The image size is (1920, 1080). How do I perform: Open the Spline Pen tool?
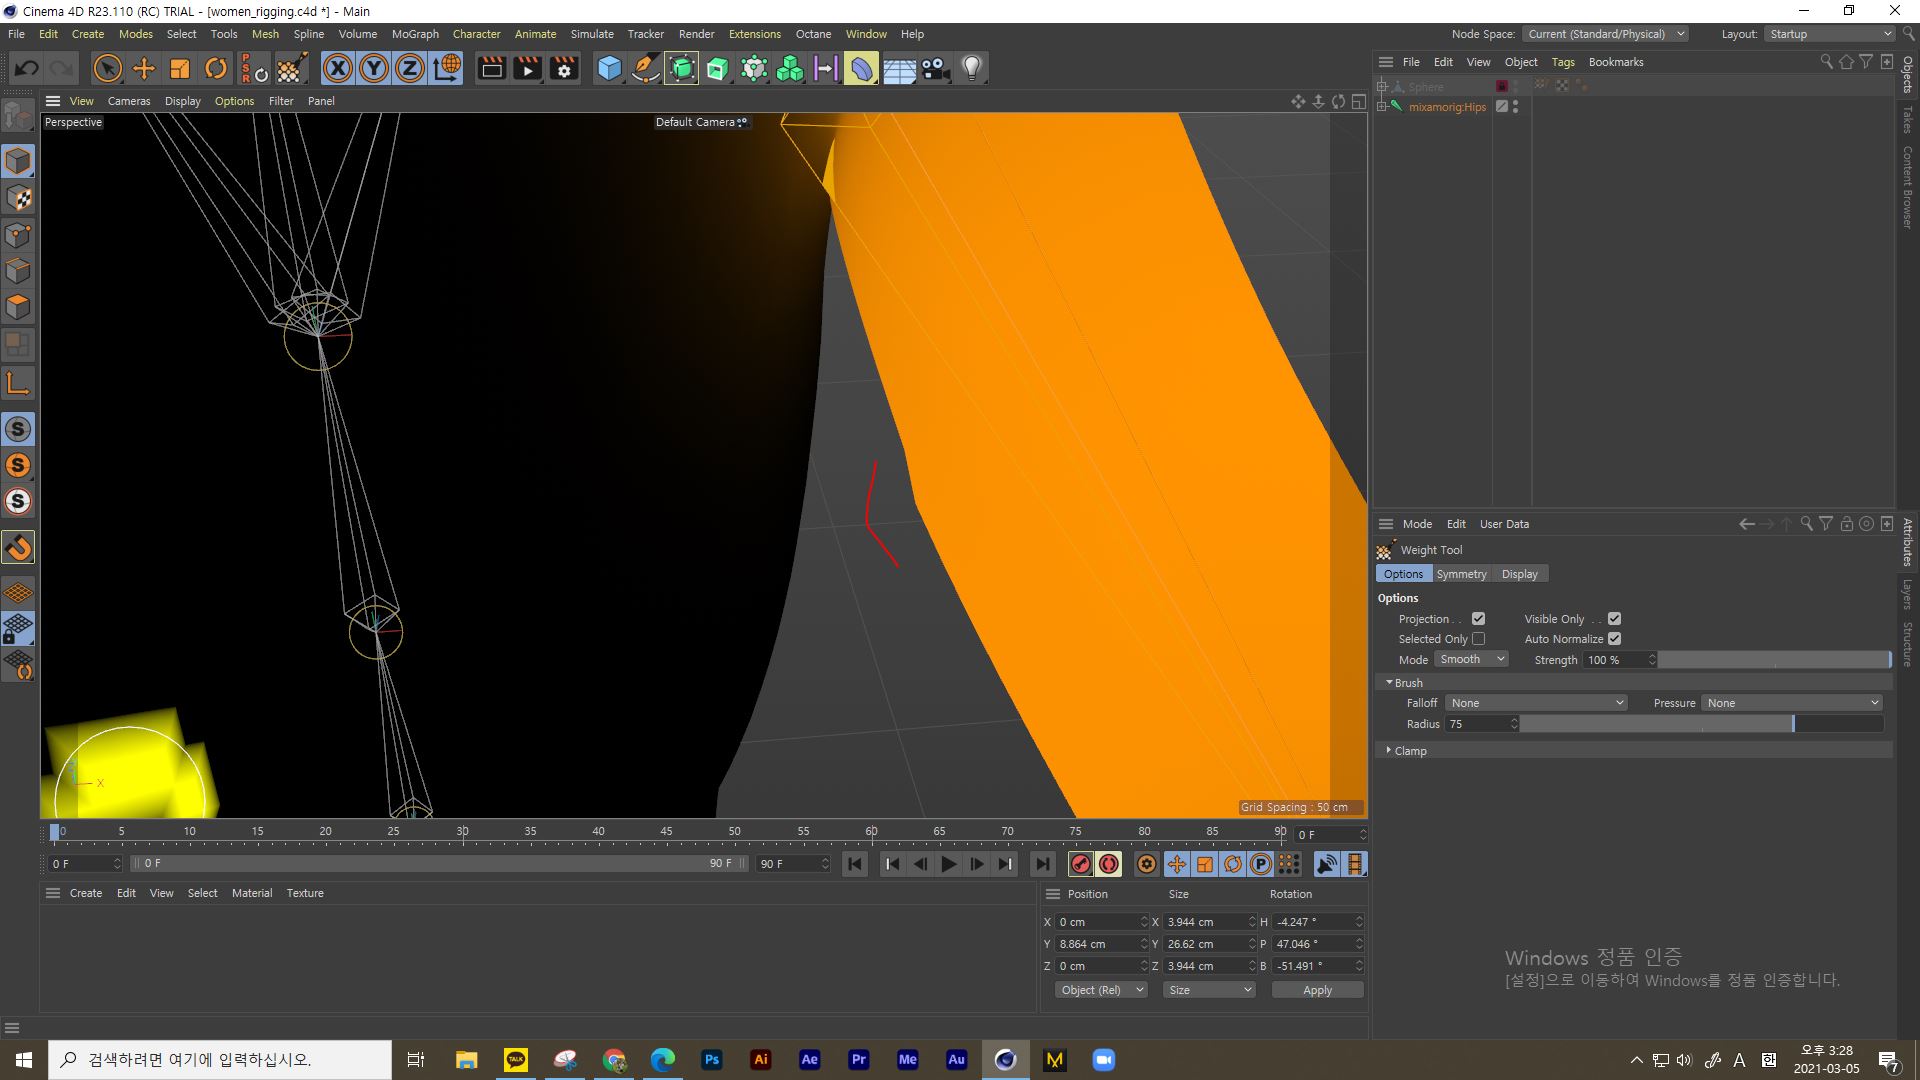tap(646, 68)
